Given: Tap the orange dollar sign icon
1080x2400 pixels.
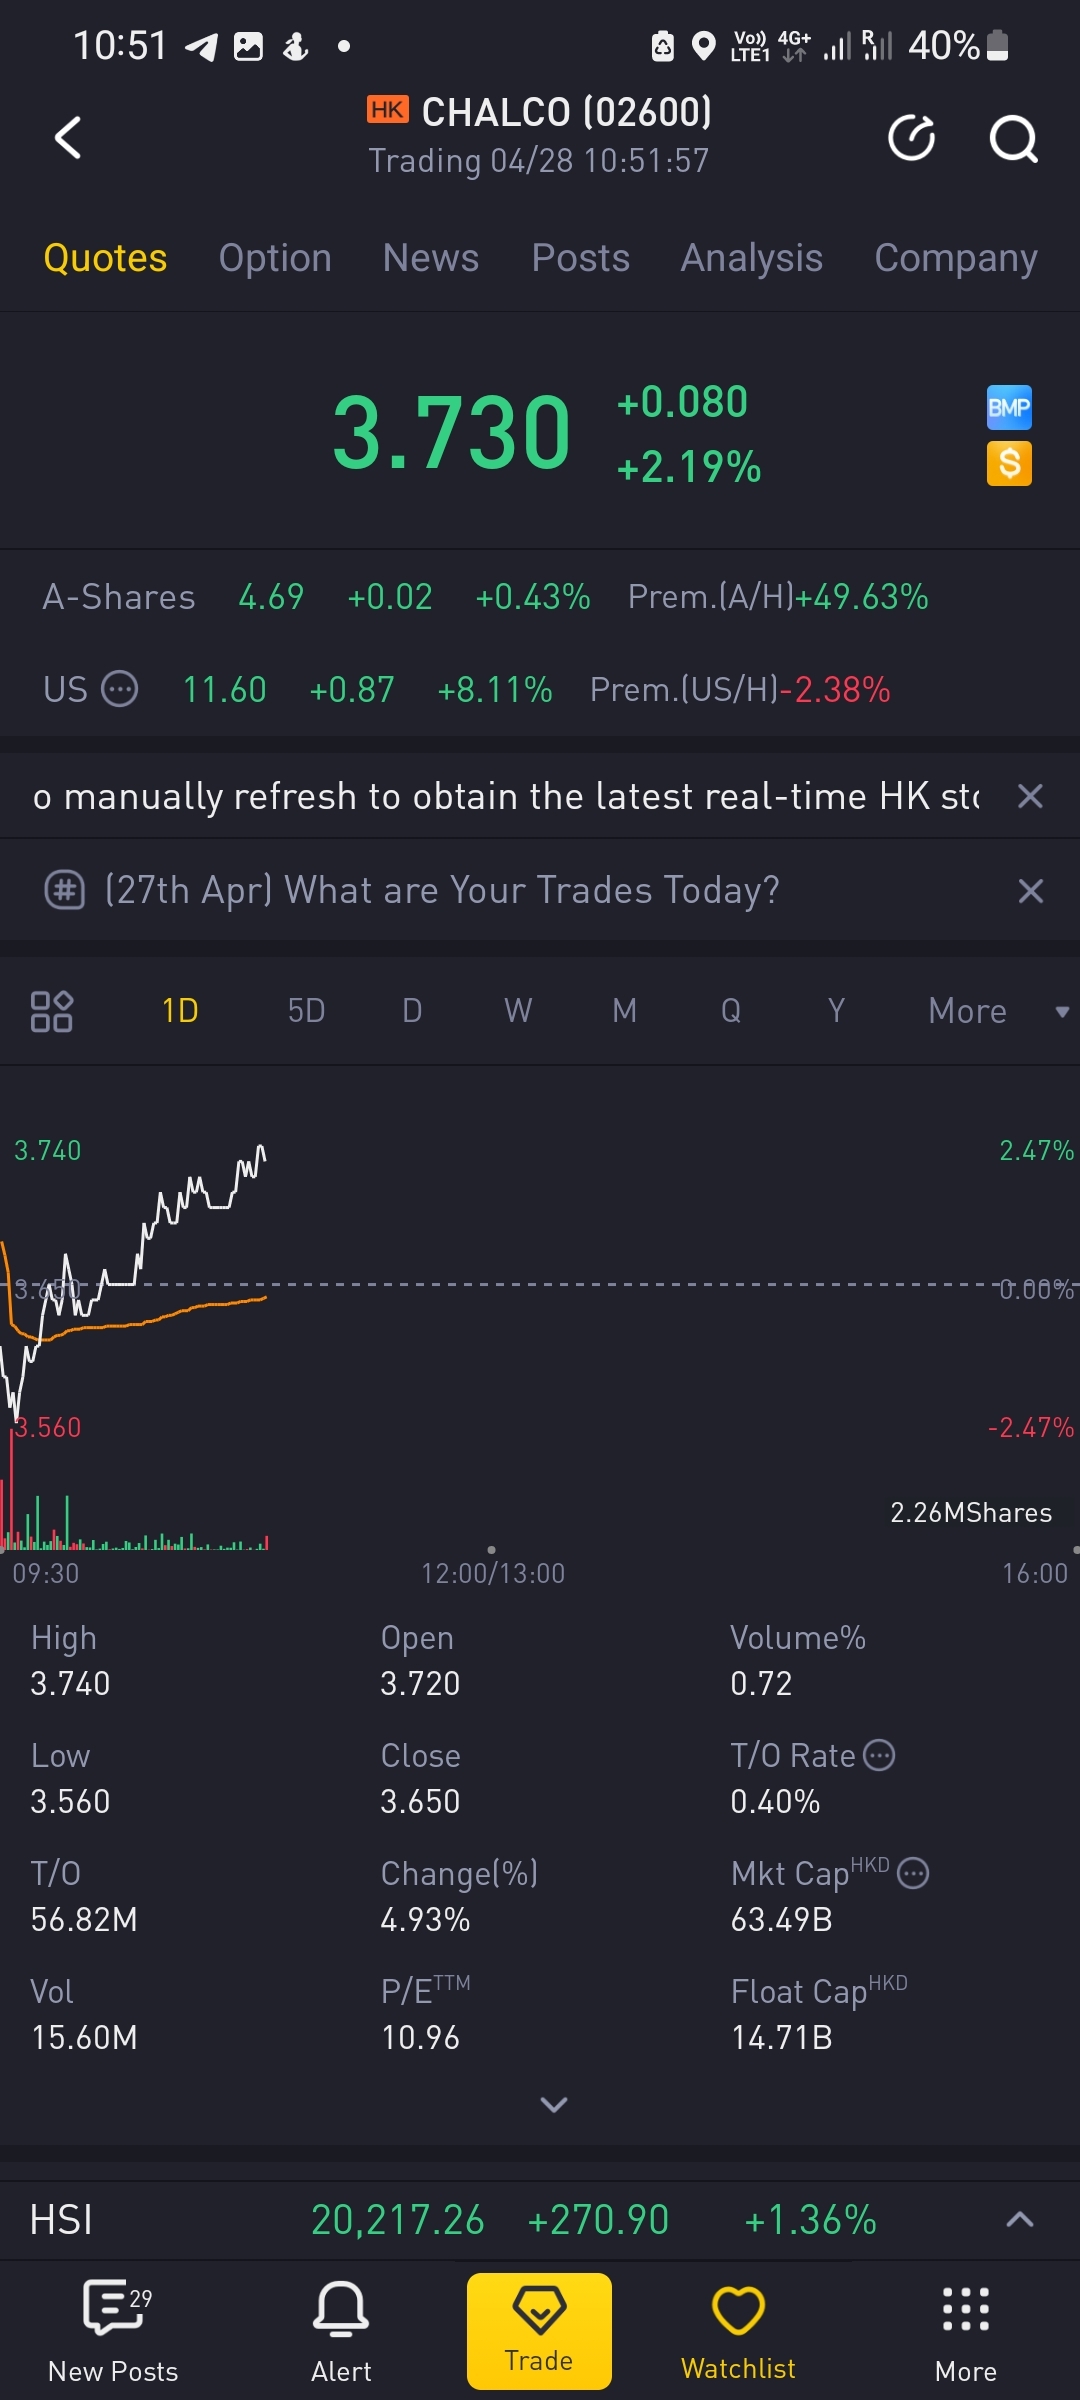Looking at the screenshot, I should point(1009,464).
